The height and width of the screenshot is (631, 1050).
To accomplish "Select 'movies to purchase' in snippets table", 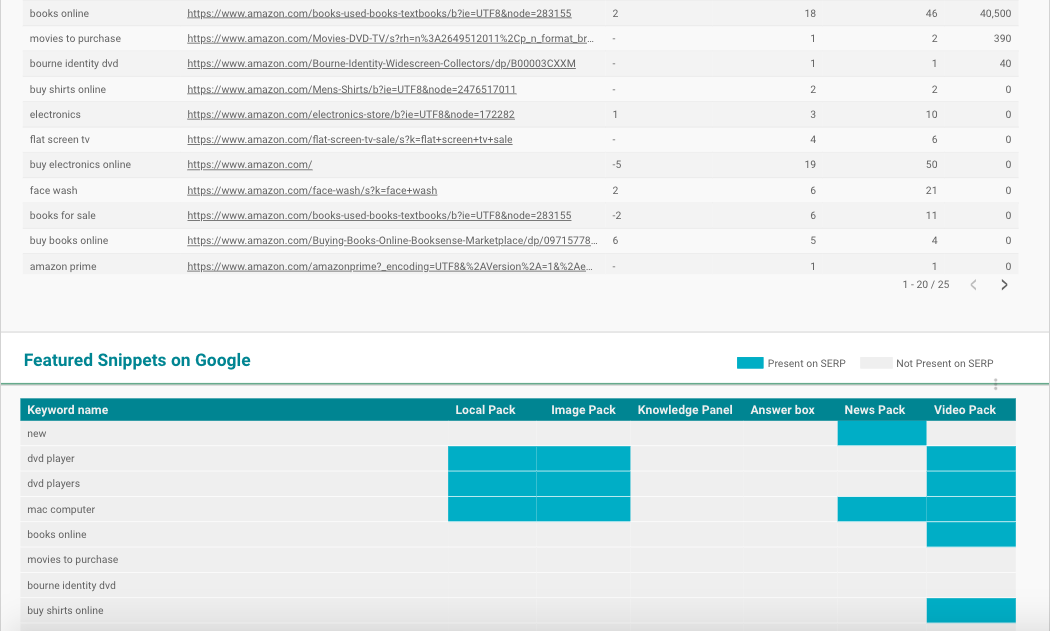I will click(x=72, y=560).
